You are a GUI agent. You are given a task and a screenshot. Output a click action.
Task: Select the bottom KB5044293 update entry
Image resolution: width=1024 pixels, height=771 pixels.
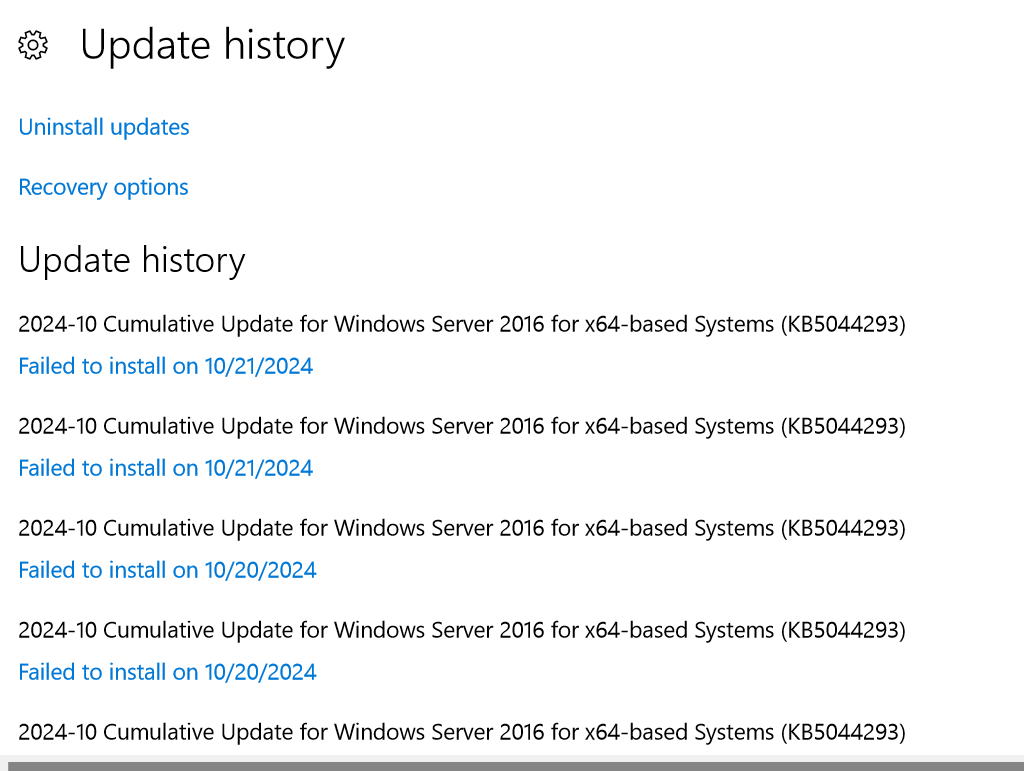tap(461, 732)
